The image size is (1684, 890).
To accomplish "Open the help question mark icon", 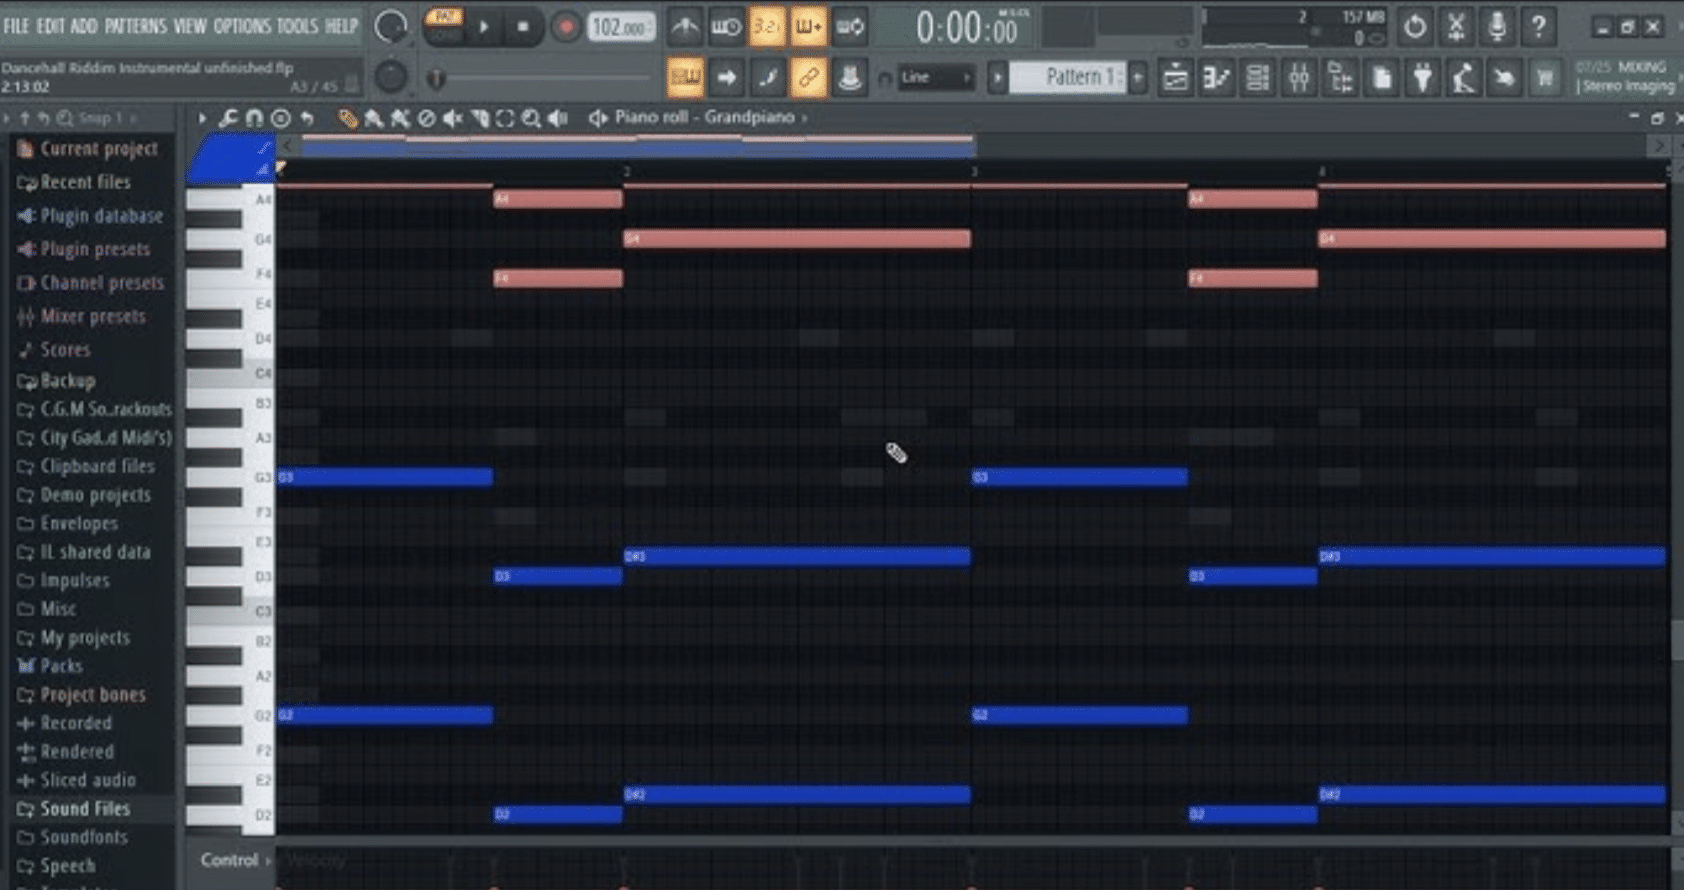I will 1538,26.
